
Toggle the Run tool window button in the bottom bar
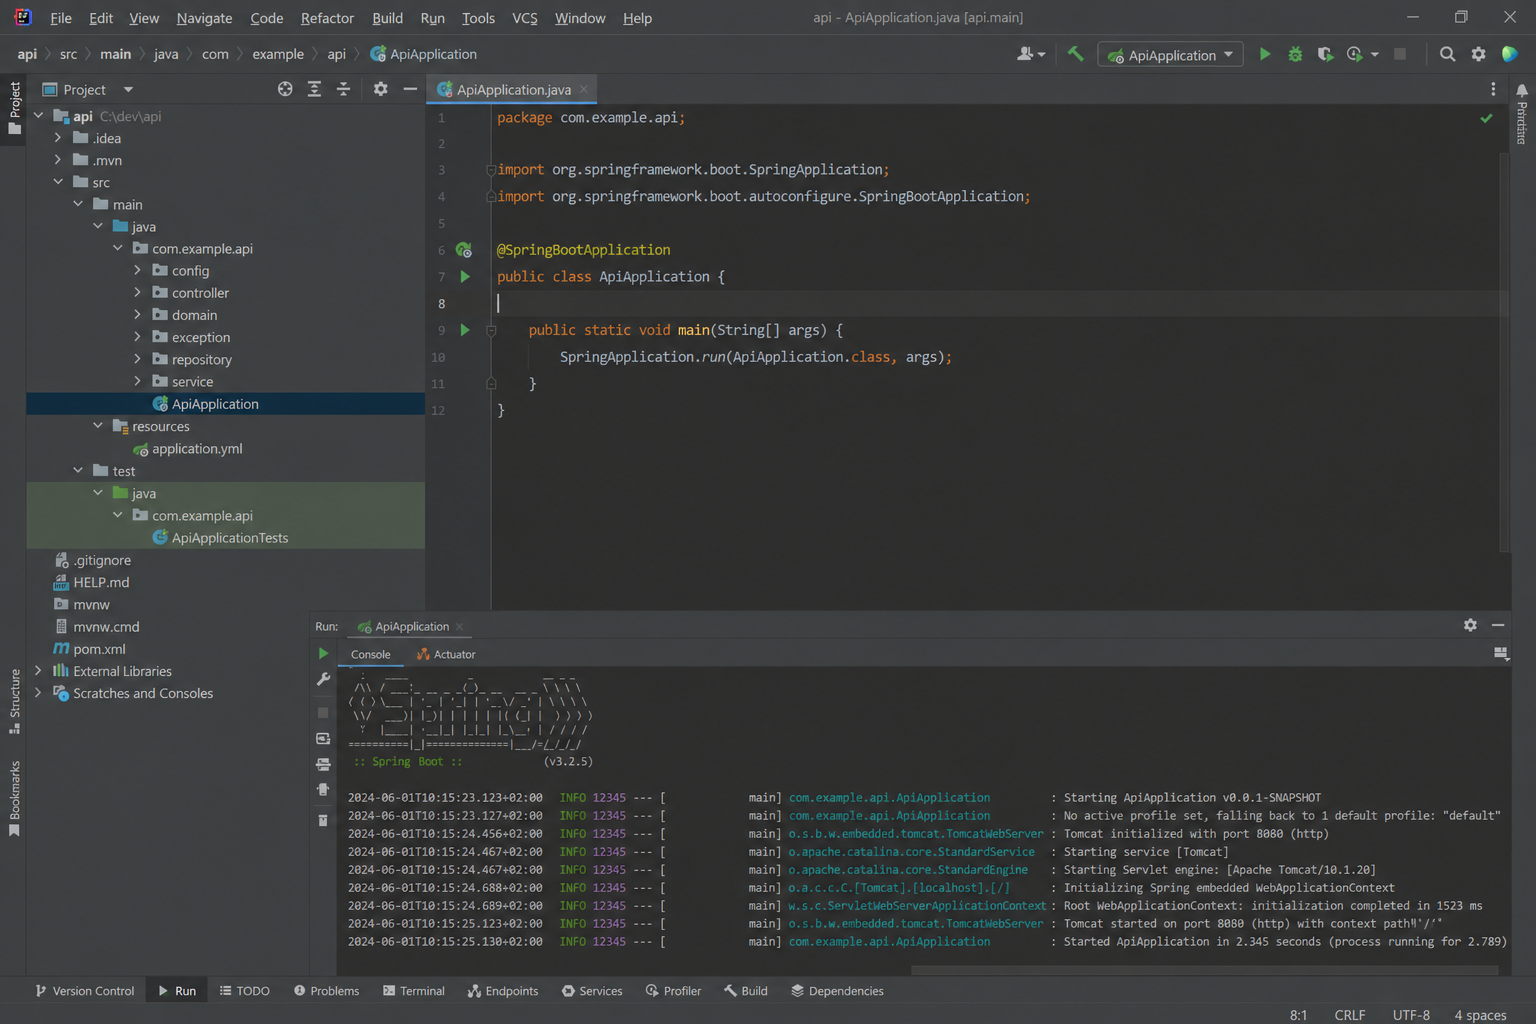177,991
